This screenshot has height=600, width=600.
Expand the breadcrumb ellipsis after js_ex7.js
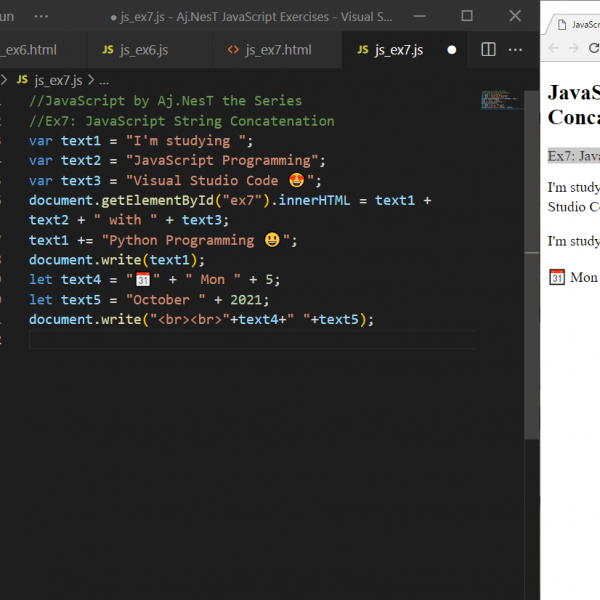(104, 81)
